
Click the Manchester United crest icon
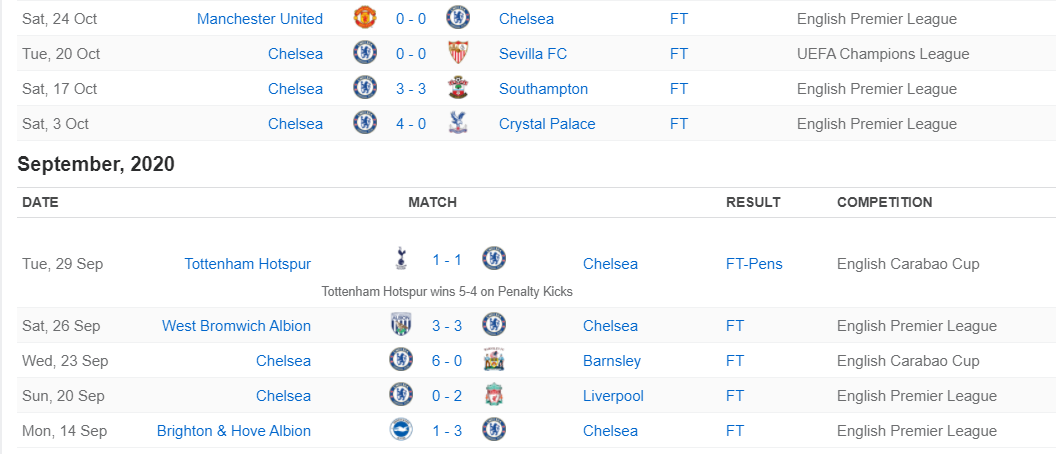(x=365, y=18)
